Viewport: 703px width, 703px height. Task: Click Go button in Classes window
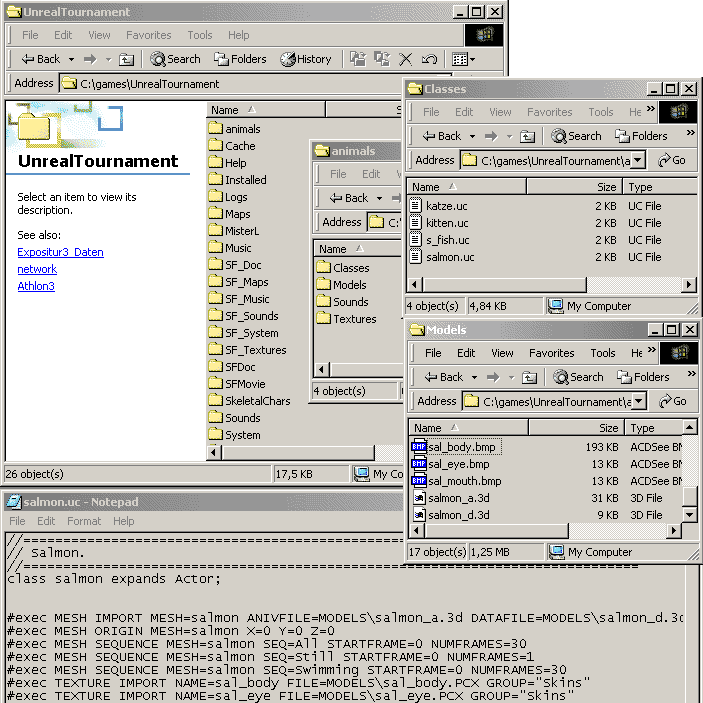672,160
